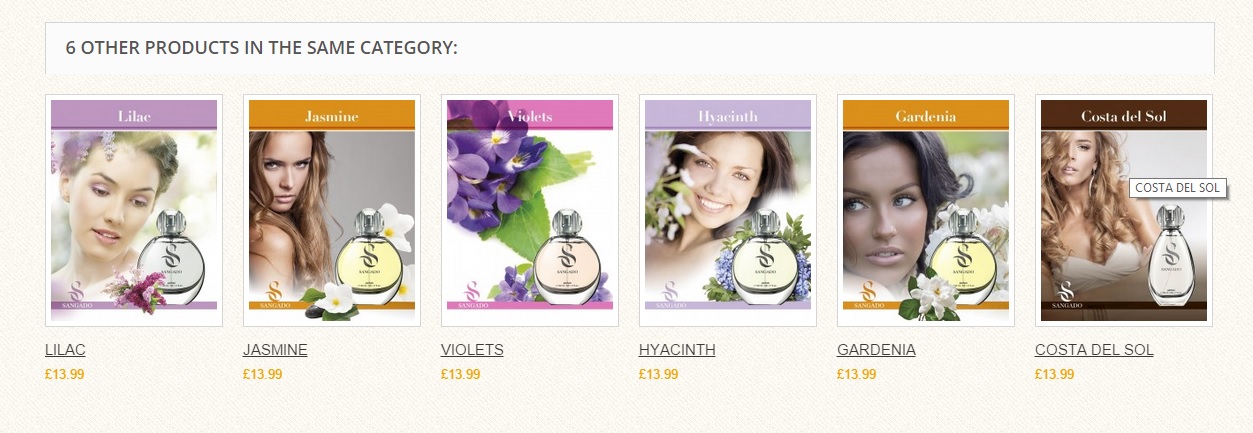The image size is (1253, 433).
Task: Open the Gardenia perfume product image
Action: [926, 211]
